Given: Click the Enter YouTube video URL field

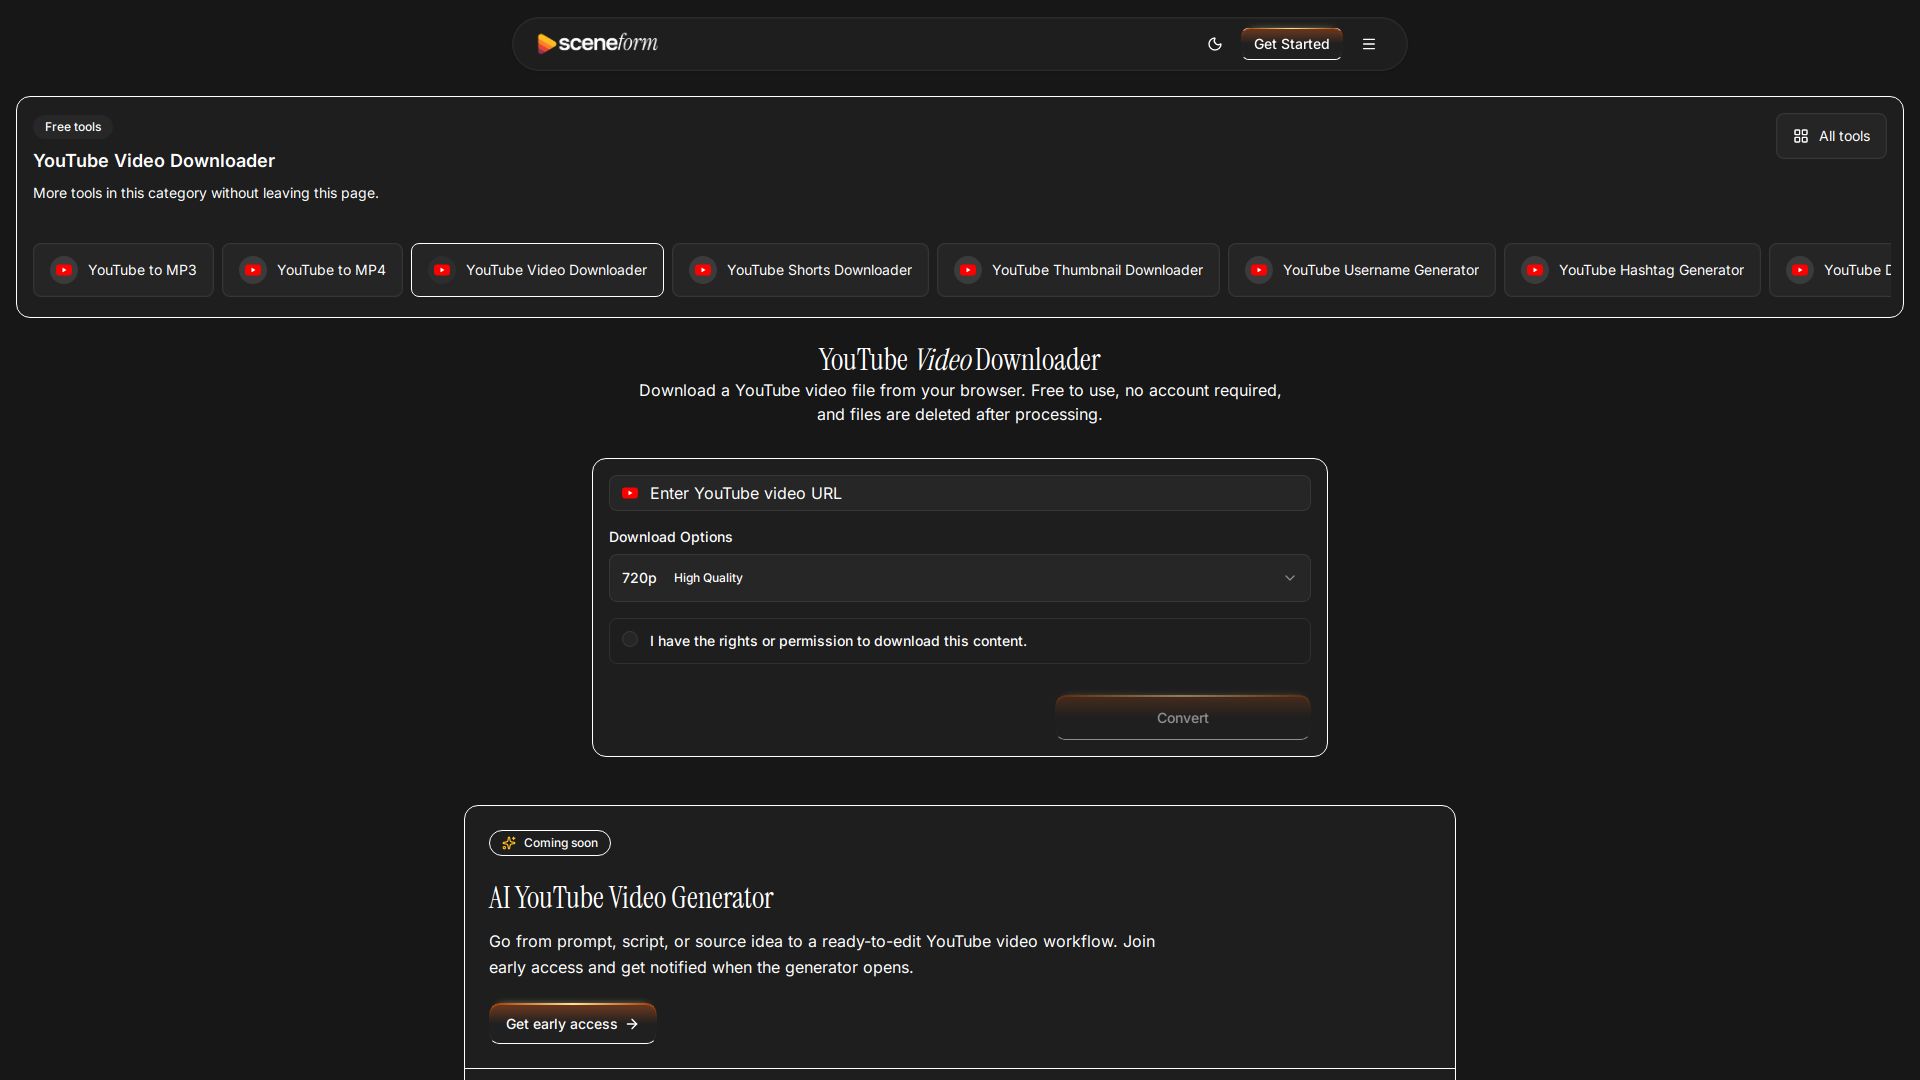Looking at the screenshot, I should point(960,493).
